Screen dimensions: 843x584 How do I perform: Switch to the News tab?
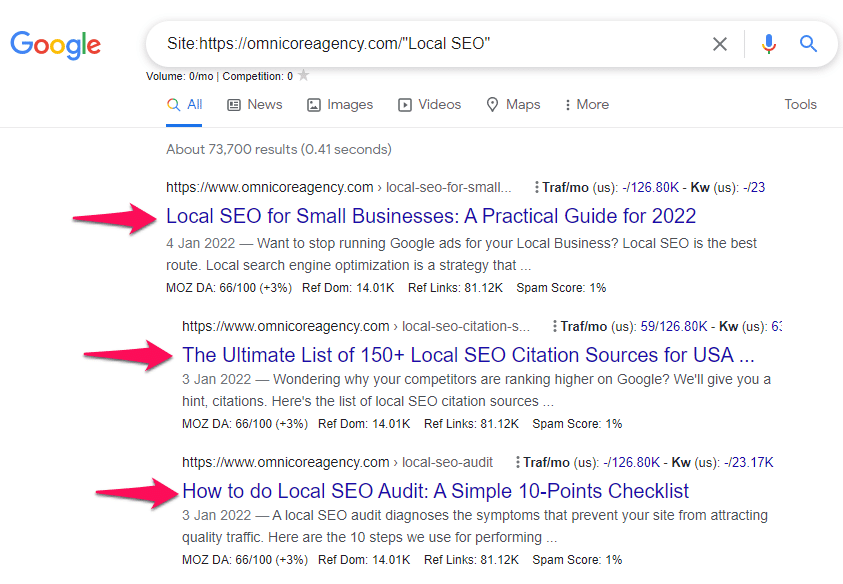[255, 105]
